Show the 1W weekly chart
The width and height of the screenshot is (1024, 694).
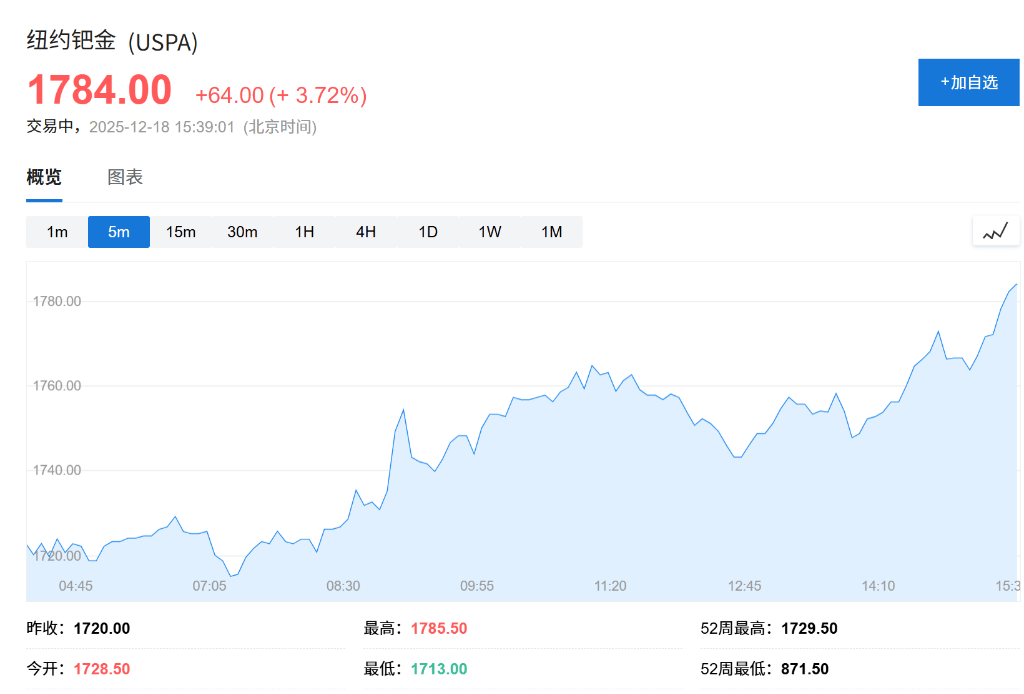(x=489, y=232)
